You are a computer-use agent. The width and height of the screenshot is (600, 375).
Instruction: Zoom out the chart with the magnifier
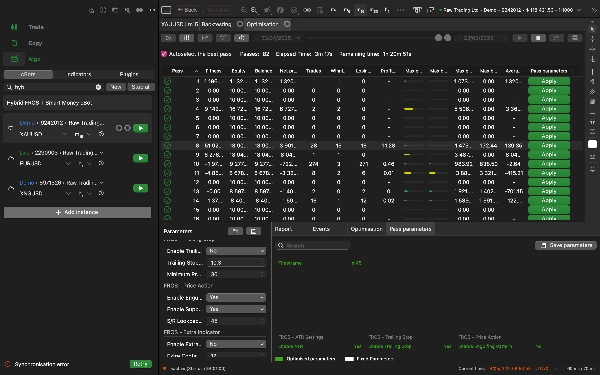point(244,10)
